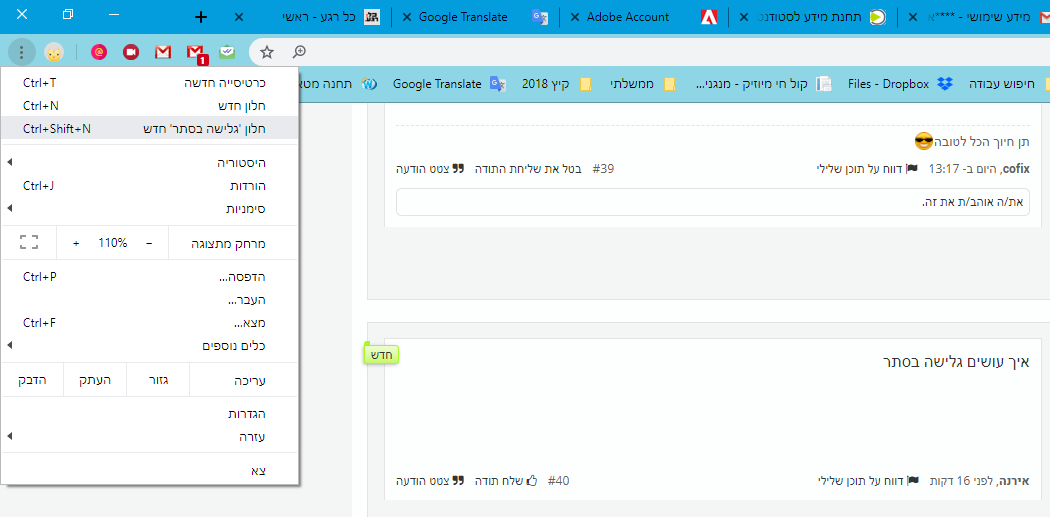Select הדפסה (print) menu item
The height and width of the screenshot is (517, 1050).
[150, 277]
